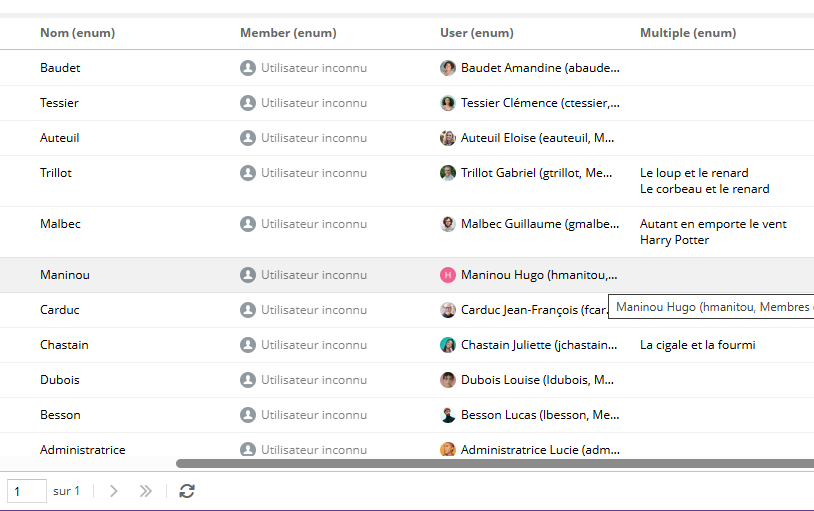Image resolution: width=814 pixels, height=511 pixels.
Task: Click Maninou Hugo's pink avatar
Action: coord(448,275)
